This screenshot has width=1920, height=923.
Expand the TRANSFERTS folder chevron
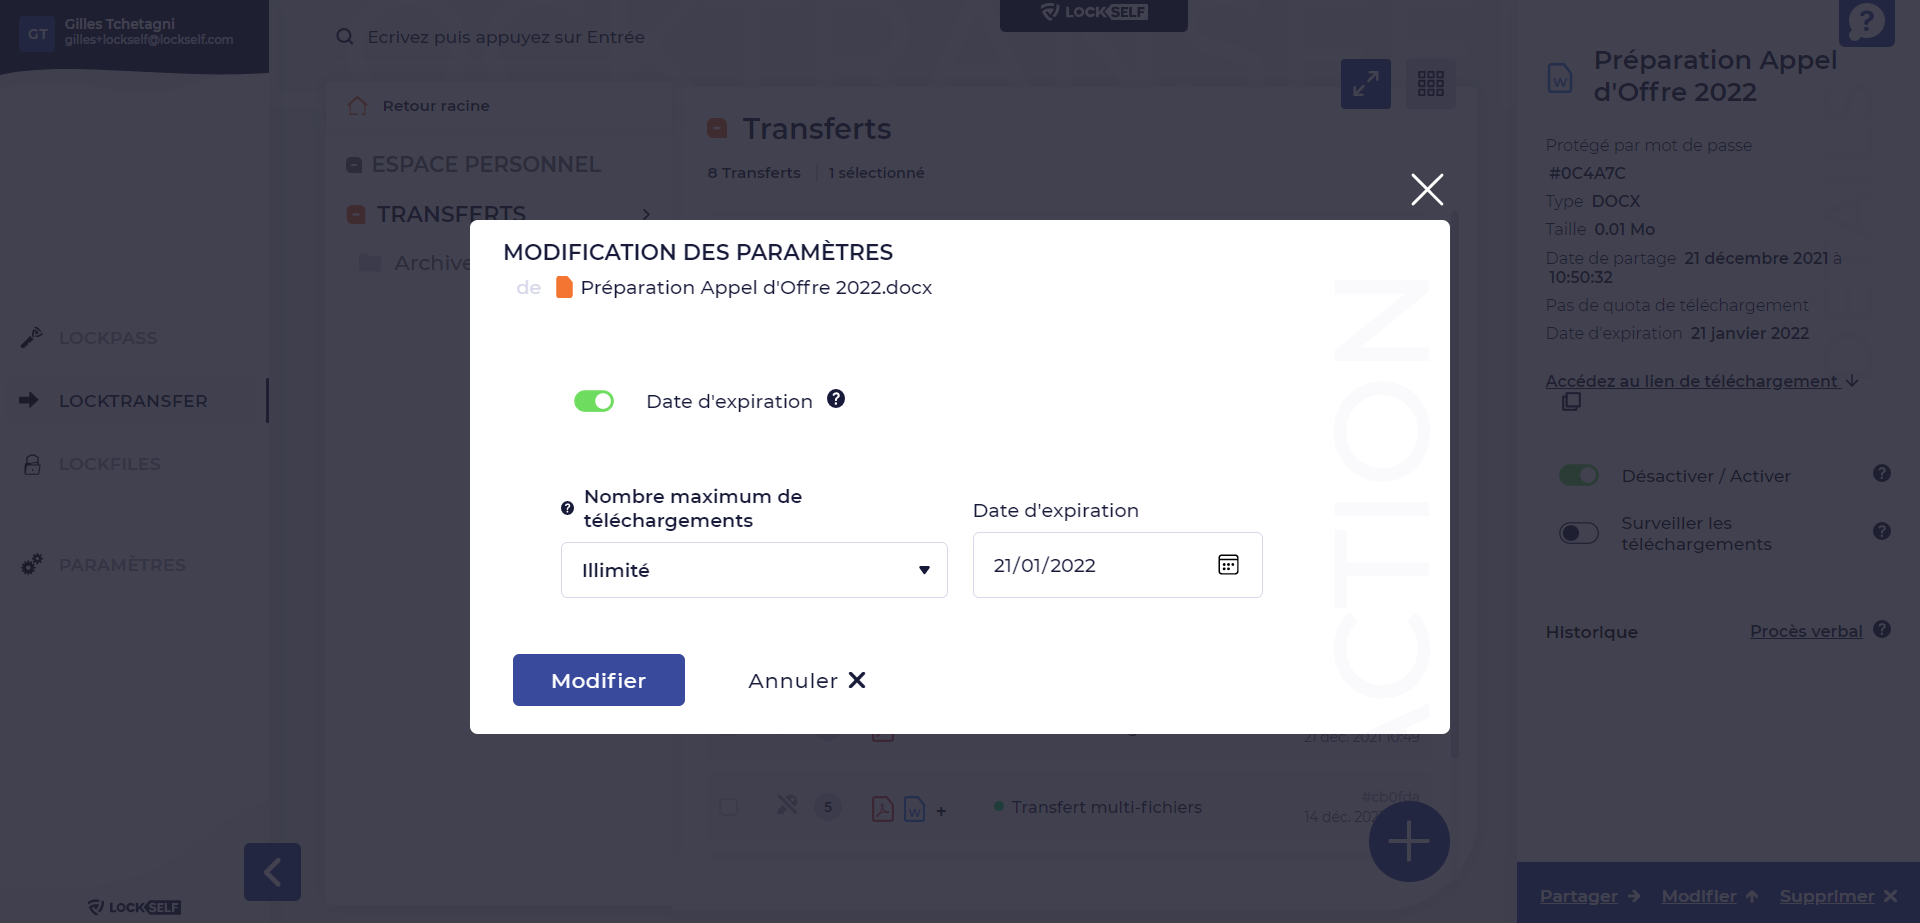(x=646, y=214)
